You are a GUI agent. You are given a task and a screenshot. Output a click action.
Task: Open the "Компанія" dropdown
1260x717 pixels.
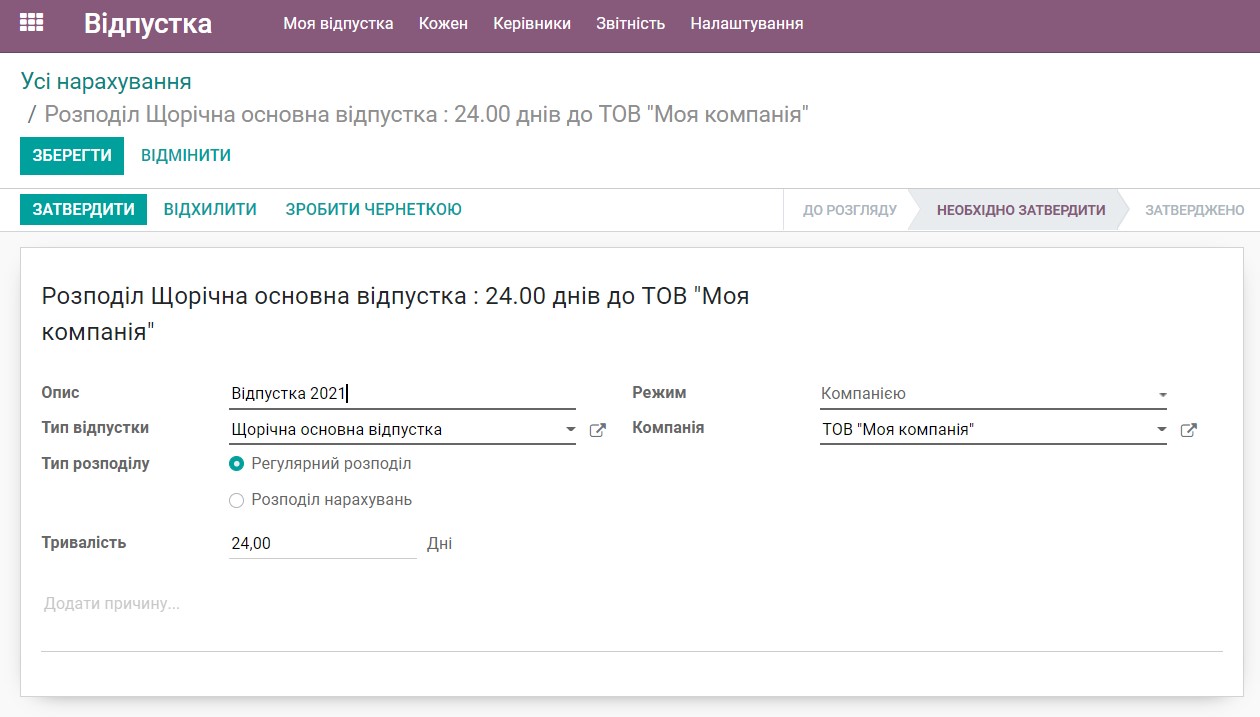pos(1160,429)
